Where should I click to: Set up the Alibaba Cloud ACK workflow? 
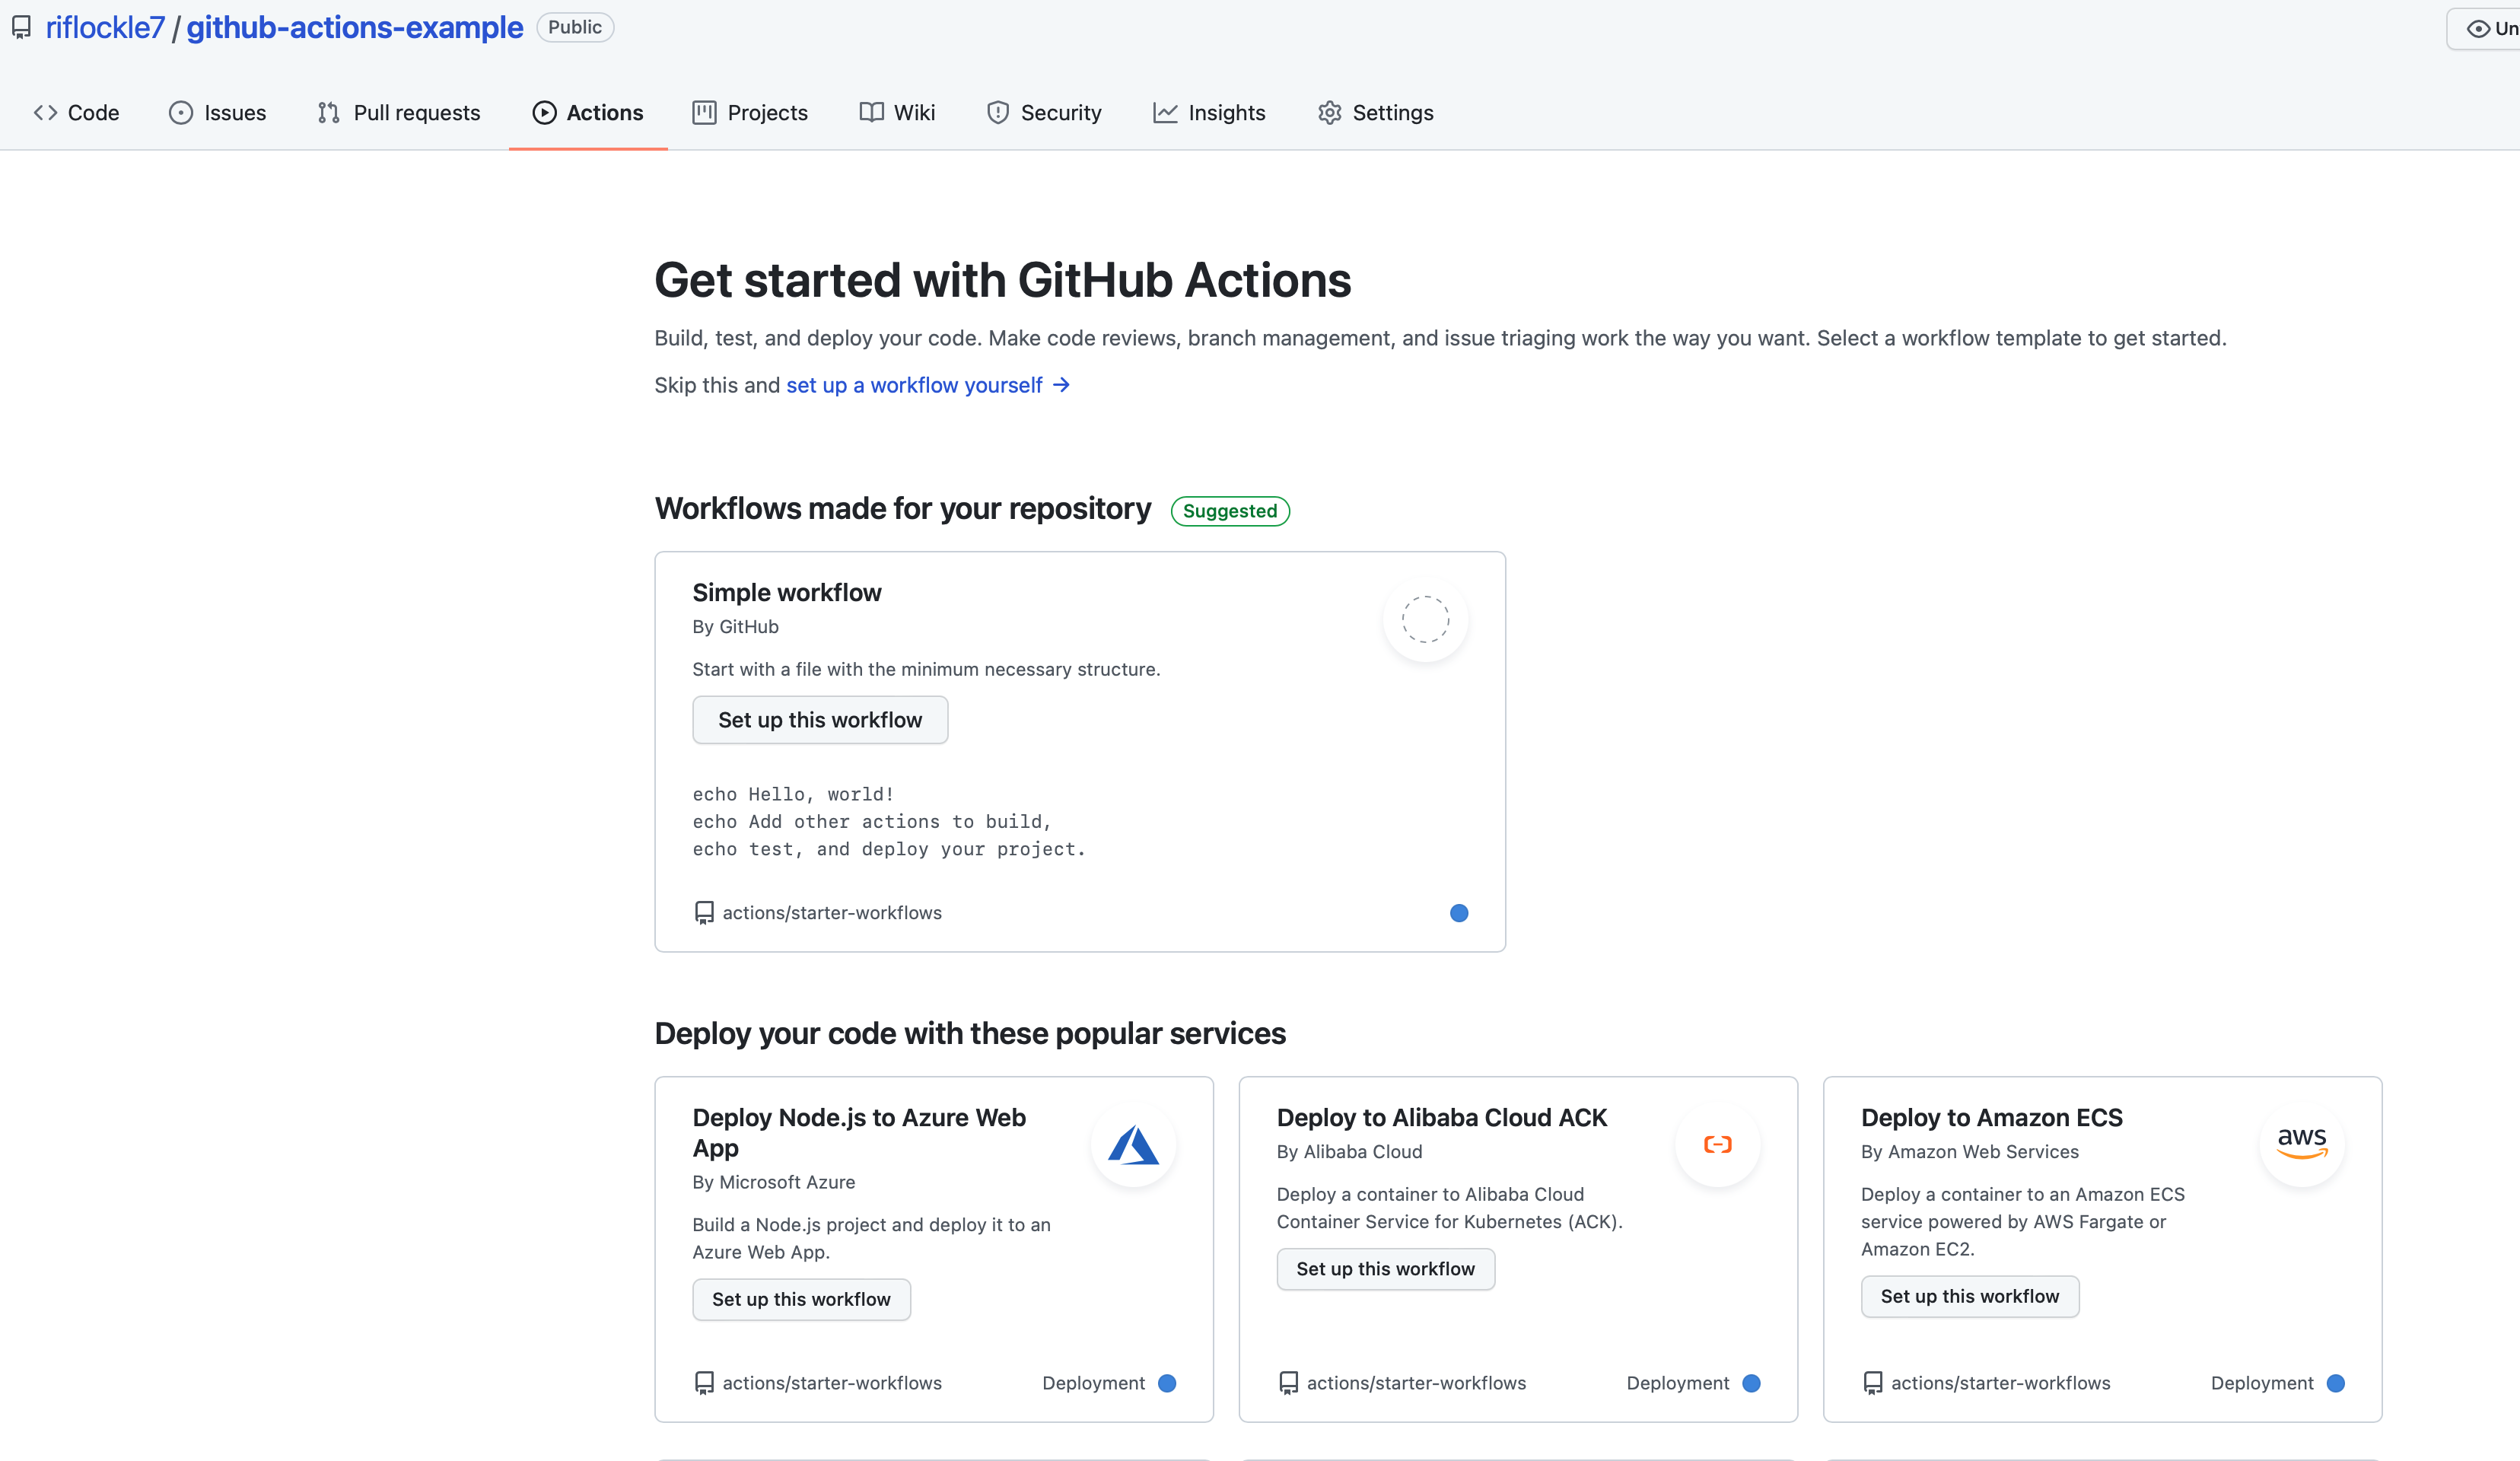pos(1385,1269)
